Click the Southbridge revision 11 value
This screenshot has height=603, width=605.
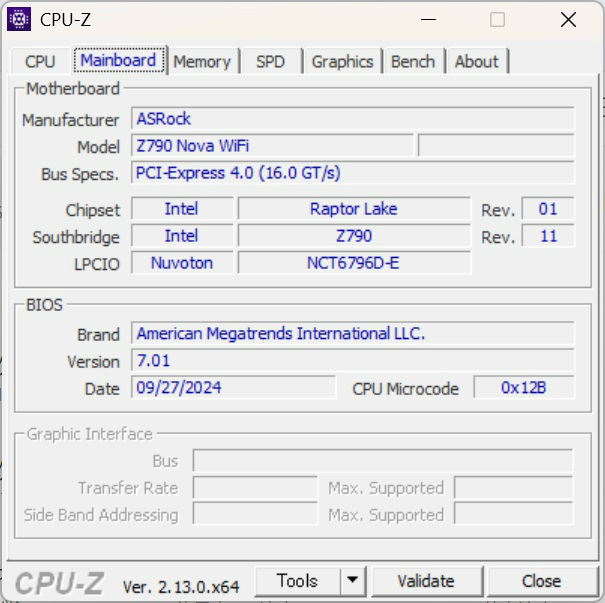pyautogui.click(x=548, y=236)
